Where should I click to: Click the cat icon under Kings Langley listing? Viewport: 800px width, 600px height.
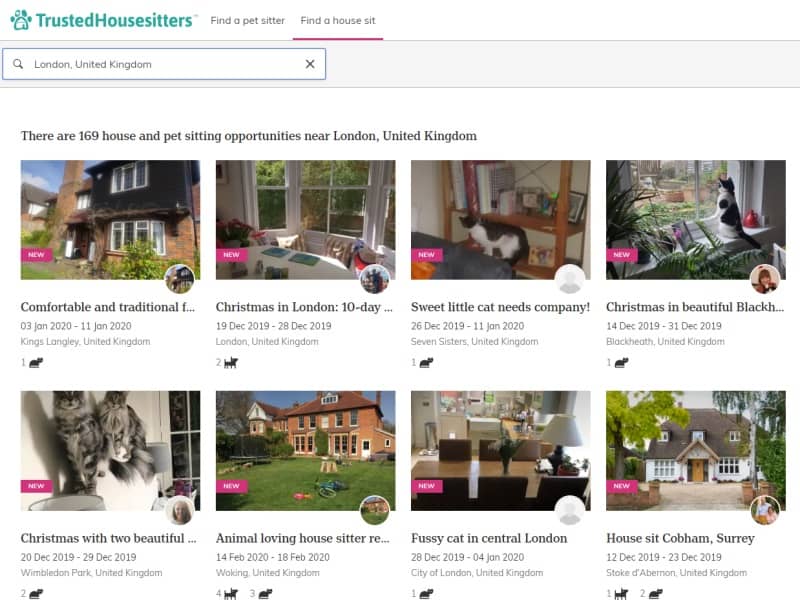[x=36, y=363]
